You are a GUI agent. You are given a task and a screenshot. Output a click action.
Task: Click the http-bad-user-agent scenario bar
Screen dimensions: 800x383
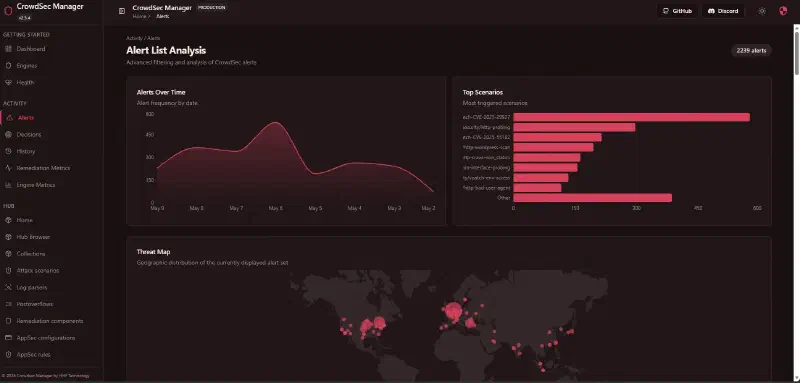537,188
